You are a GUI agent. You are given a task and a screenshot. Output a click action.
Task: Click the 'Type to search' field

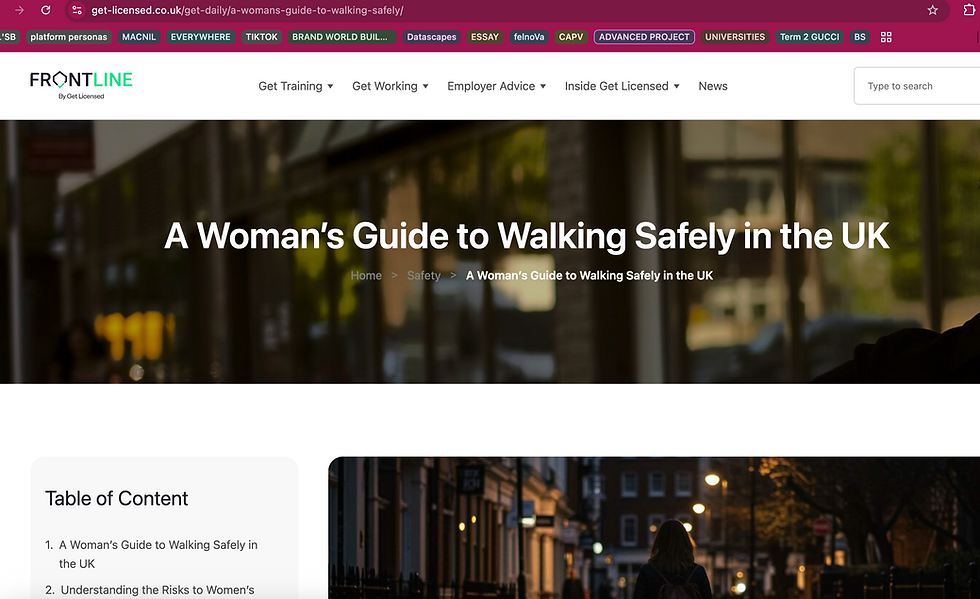(917, 86)
